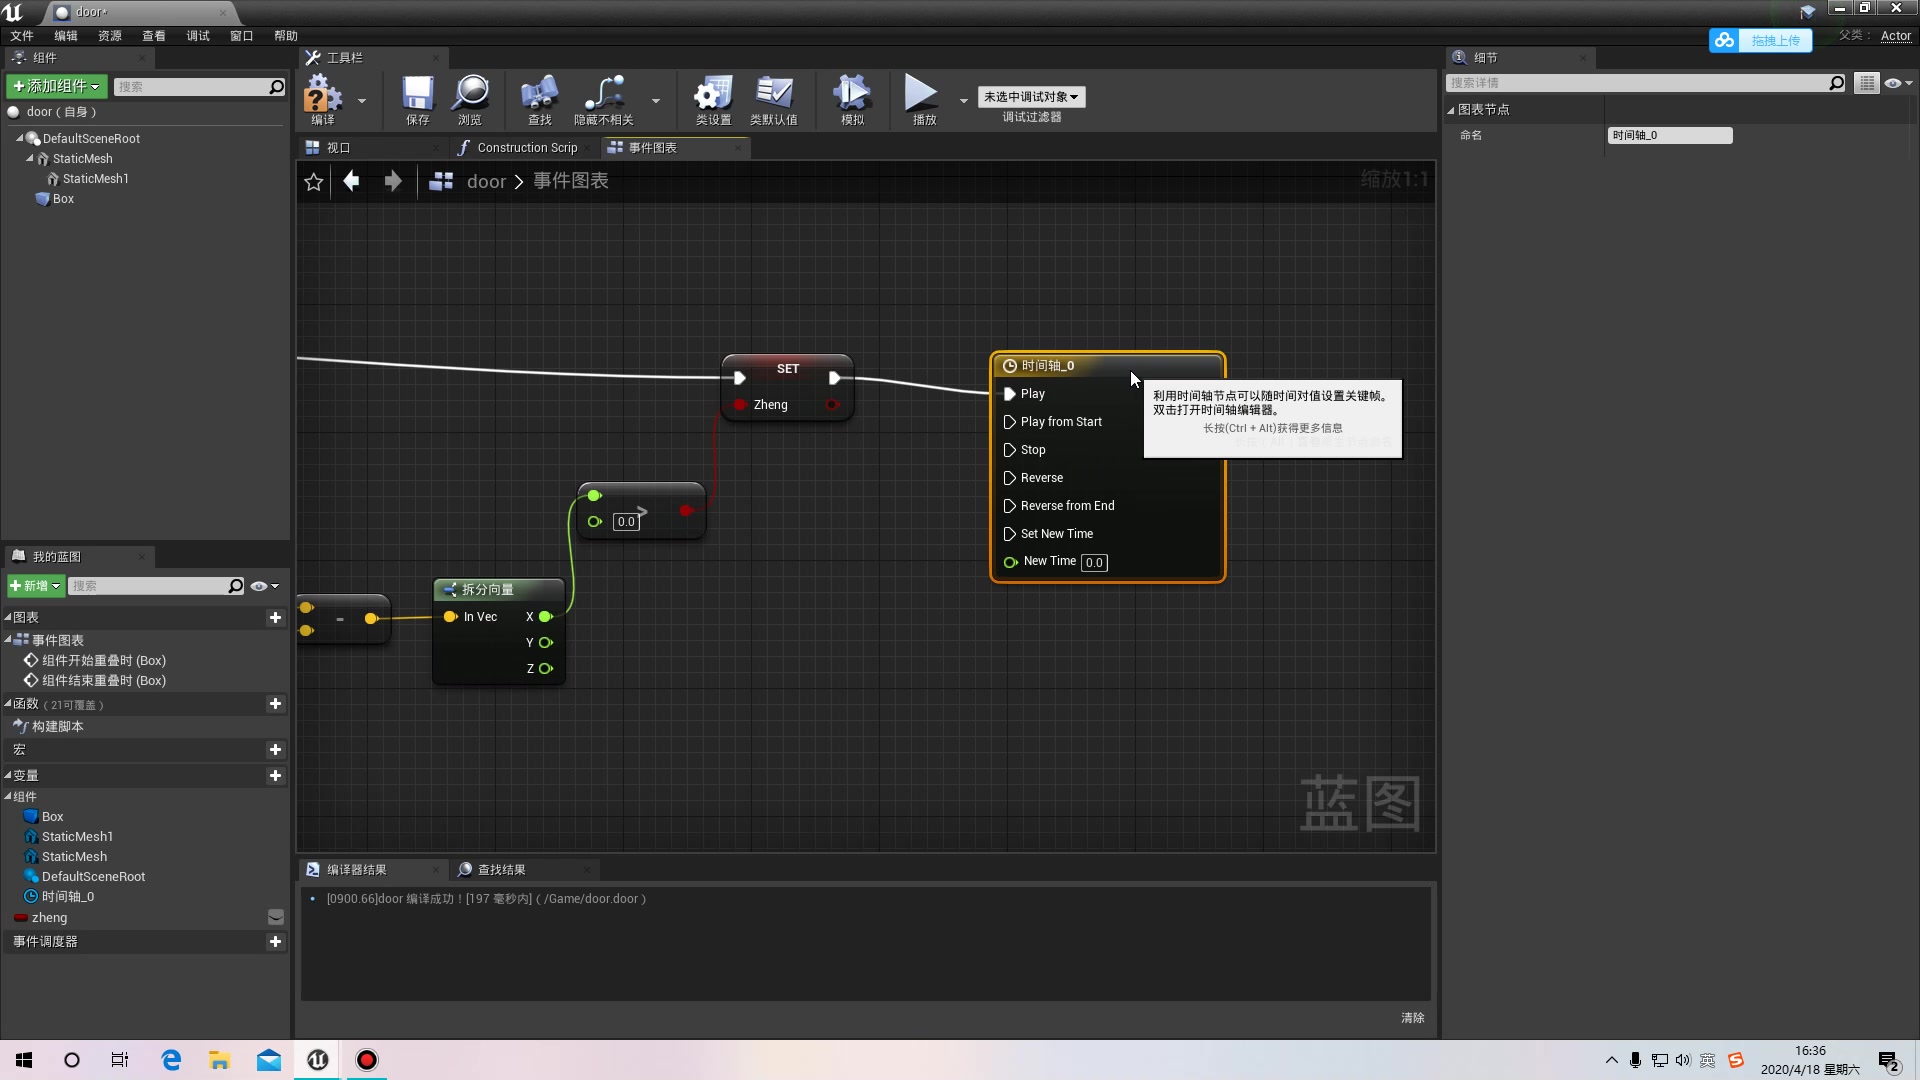This screenshot has width=1920, height=1080.
Task: Start 模拟 (Simulate) mode
Action: pos(851,98)
